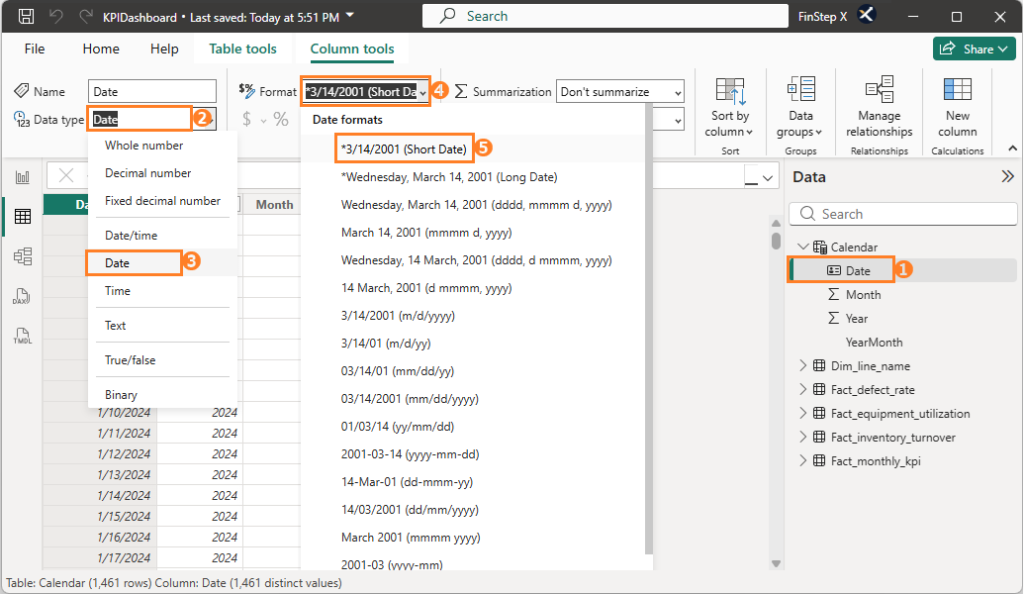Click Data groups icon
1024x594 pixels.
[801, 90]
